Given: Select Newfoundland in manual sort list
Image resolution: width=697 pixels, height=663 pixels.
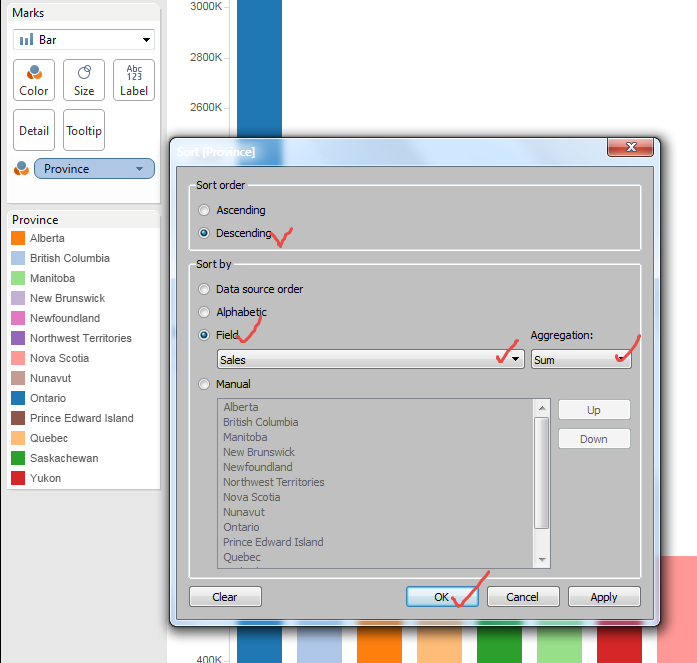Looking at the screenshot, I should pos(258,467).
